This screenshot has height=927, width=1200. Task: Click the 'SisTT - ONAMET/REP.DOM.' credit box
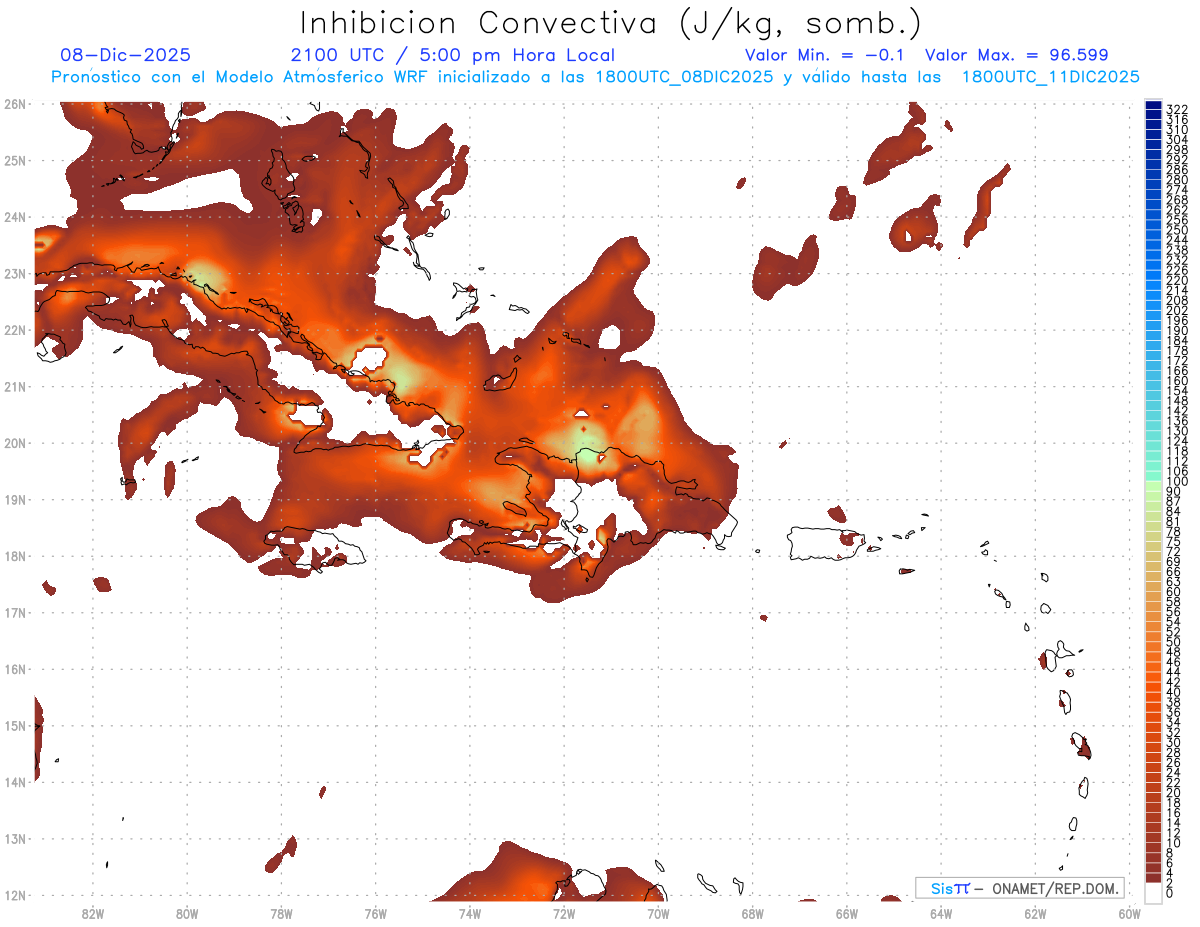(x=1020, y=888)
